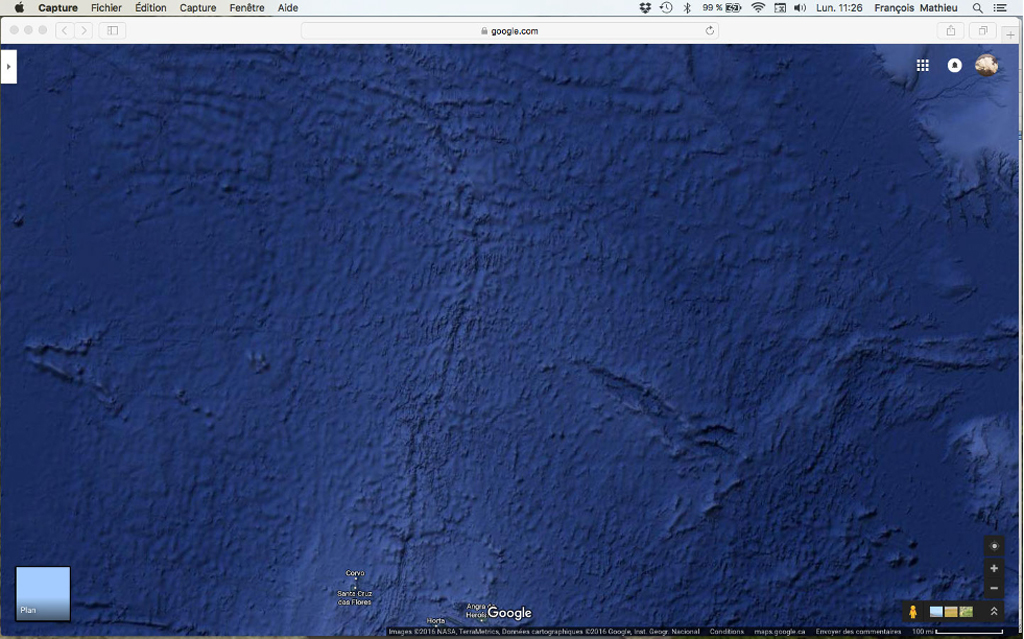This screenshot has width=1024, height=639.
Task: Zoom out of the map
Action: [x=993, y=588]
